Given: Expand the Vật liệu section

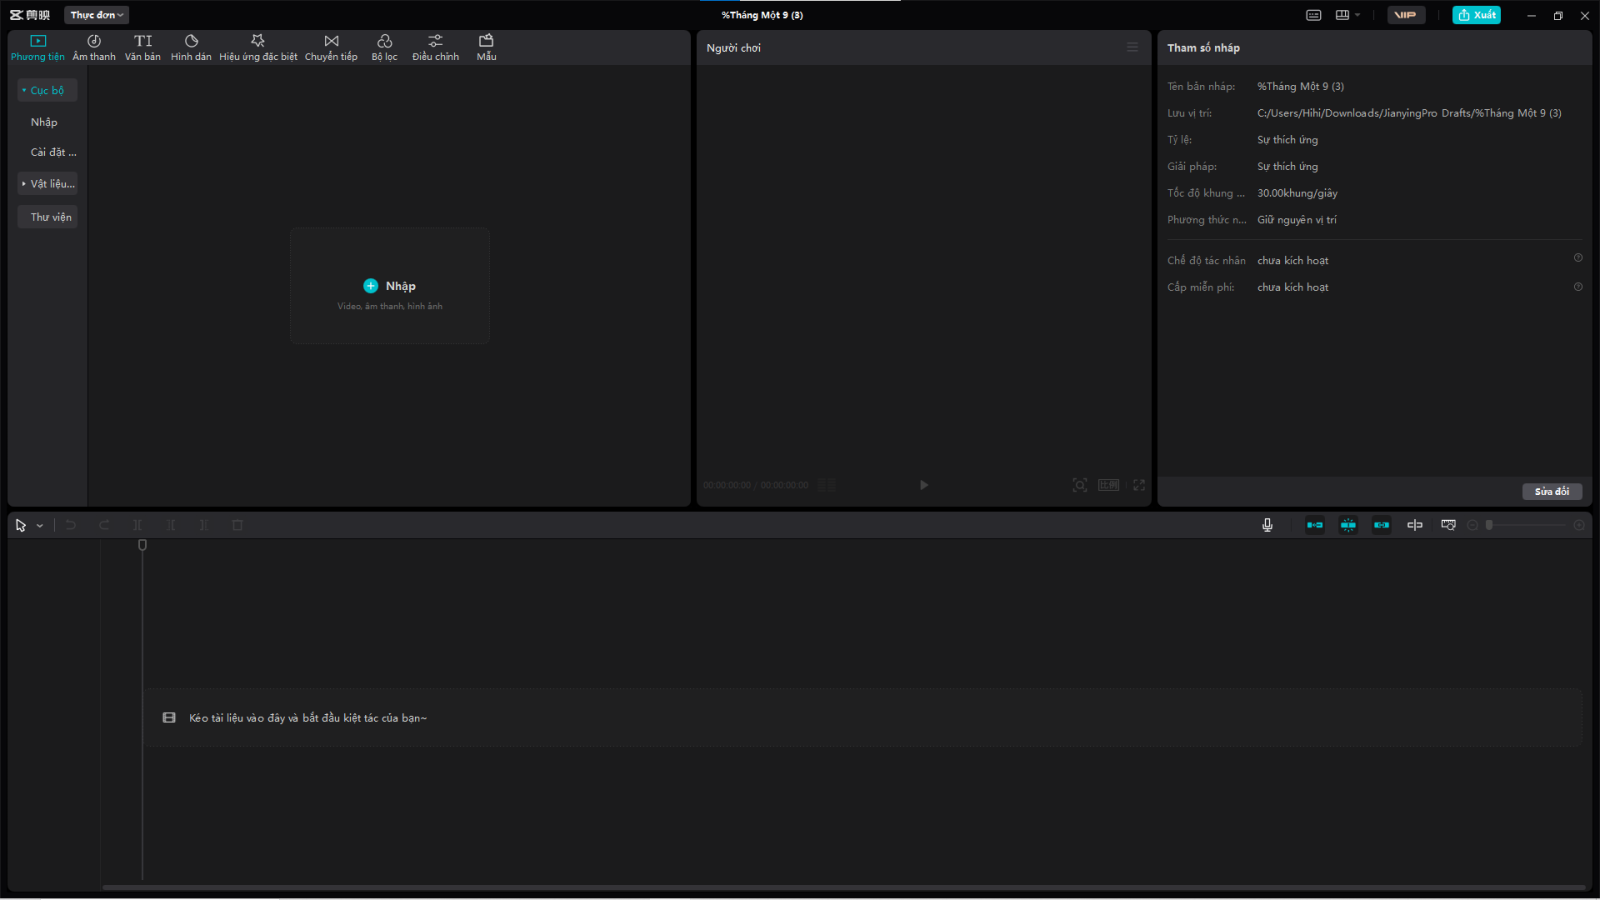Looking at the screenshot, I should tap(47, 184).
